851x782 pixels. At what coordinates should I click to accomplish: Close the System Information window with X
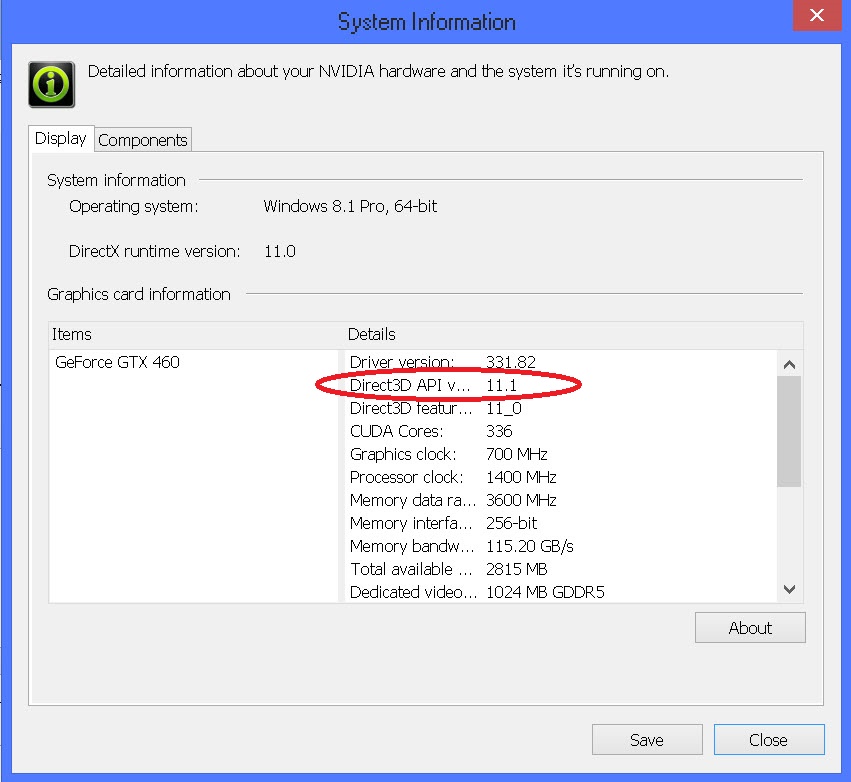click(816, 15)
